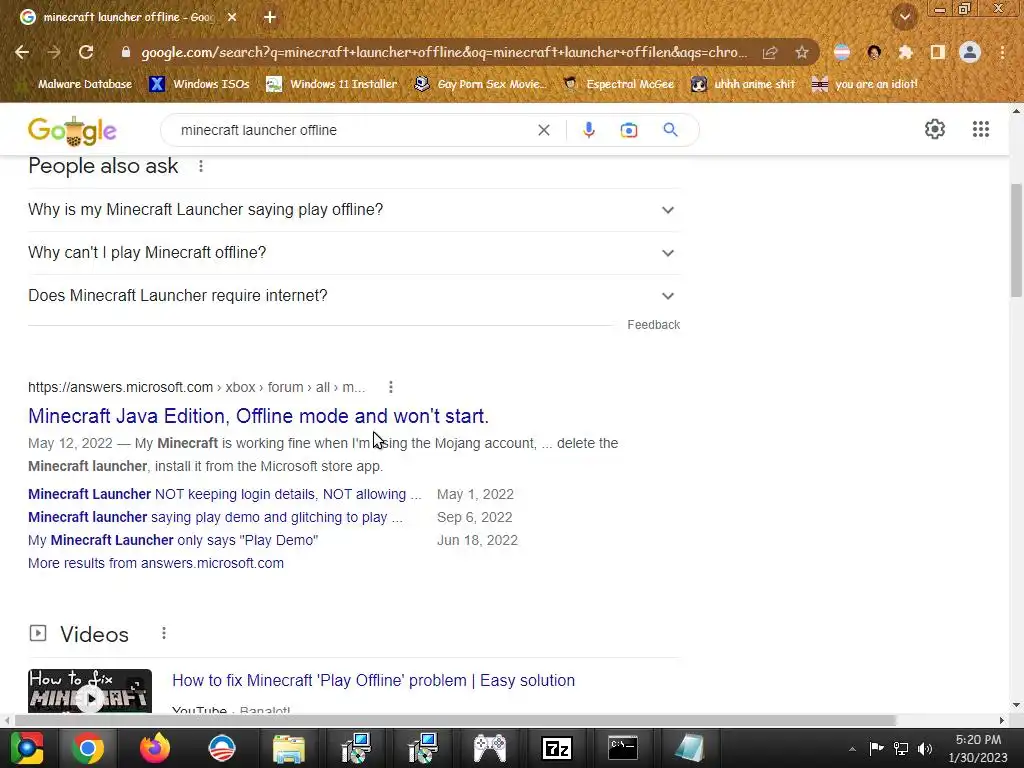Search by image with the camera icon
Image resolution: width=1024 pixels, height=768 pixels.
click(629, 130)
